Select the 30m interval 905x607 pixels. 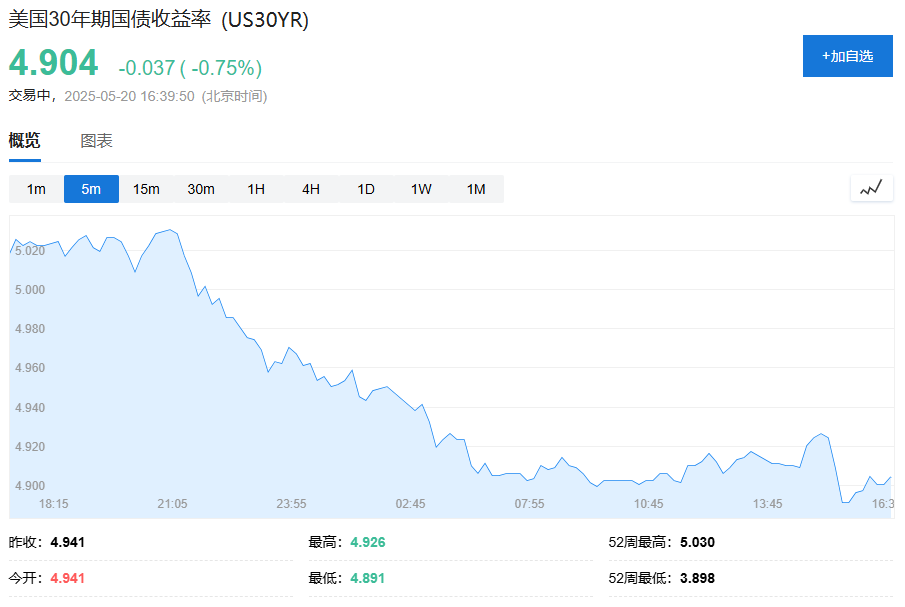pos(200,188)
